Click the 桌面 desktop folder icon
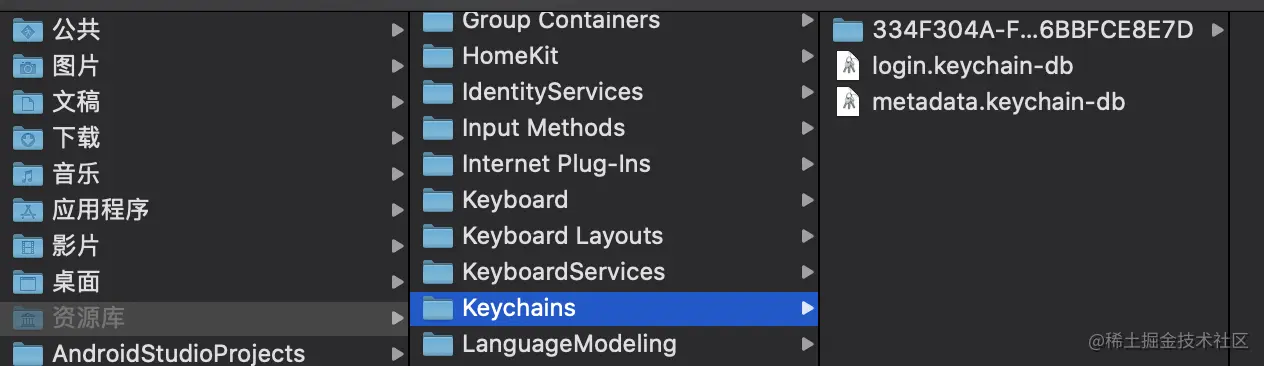The image size is (1264, 366). (27, 282)
